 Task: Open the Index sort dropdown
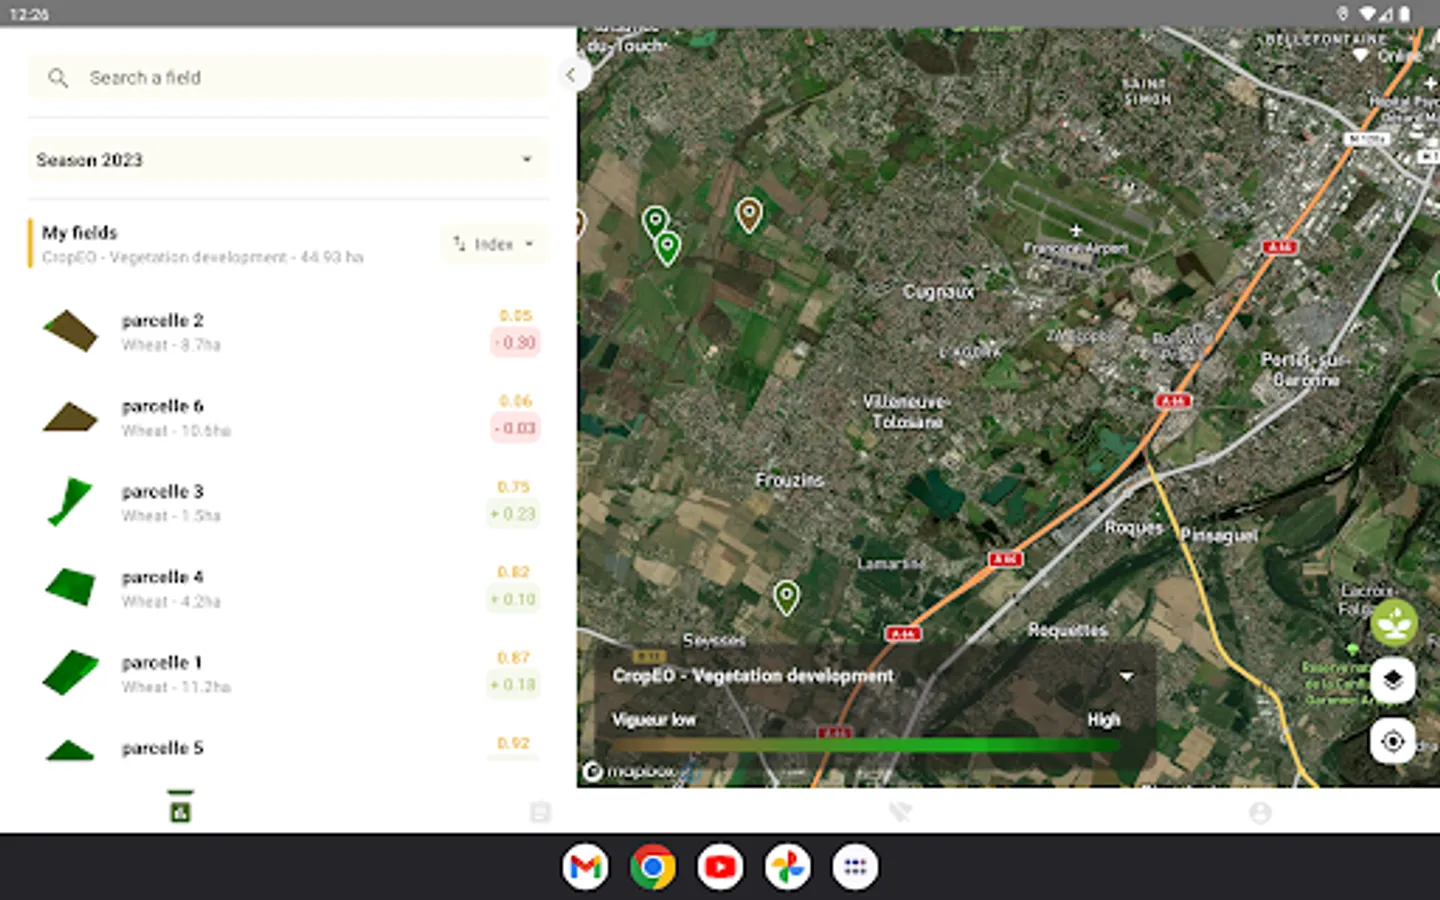pos(494,244)
